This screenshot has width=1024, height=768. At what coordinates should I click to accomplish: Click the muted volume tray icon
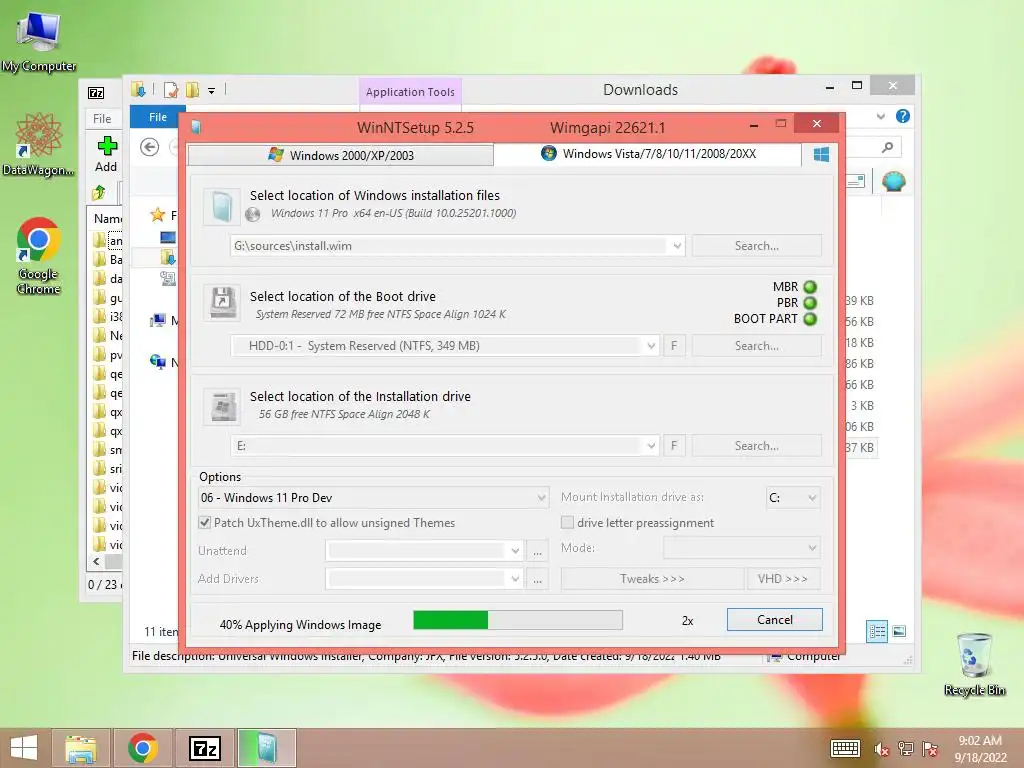click(881, 749)
